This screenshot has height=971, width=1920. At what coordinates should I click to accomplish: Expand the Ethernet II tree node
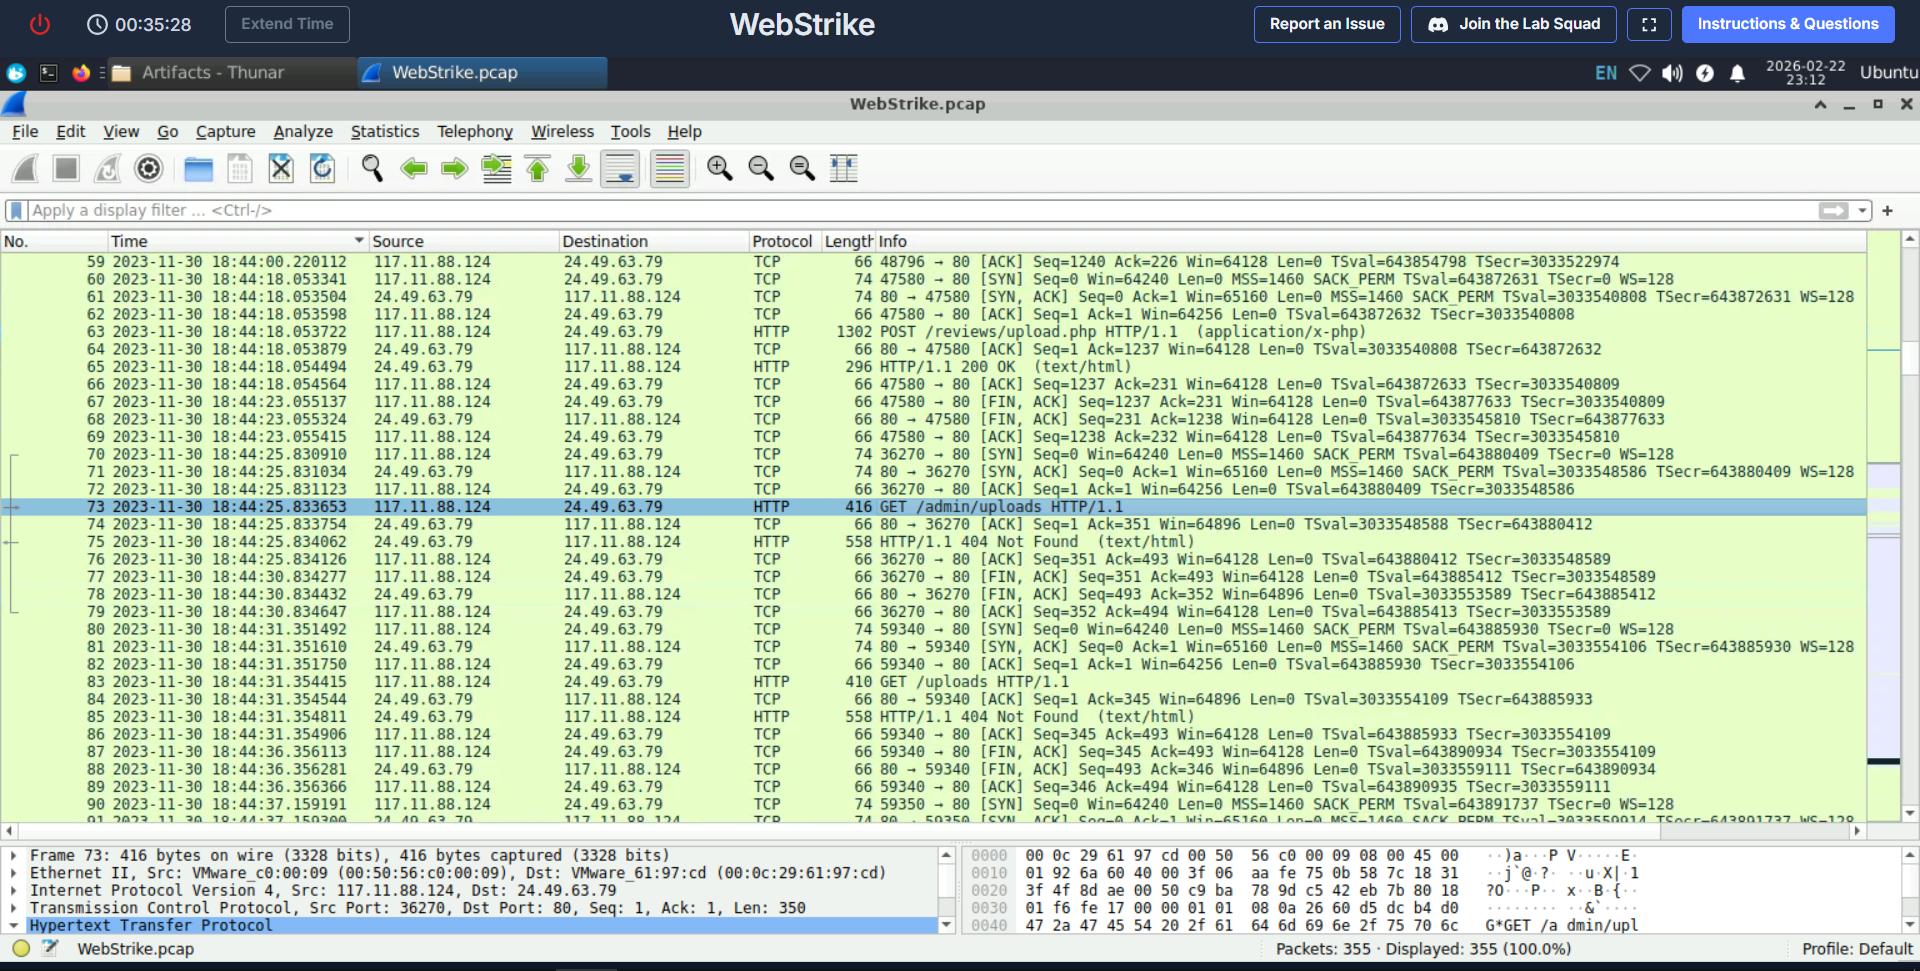(13, 873)
